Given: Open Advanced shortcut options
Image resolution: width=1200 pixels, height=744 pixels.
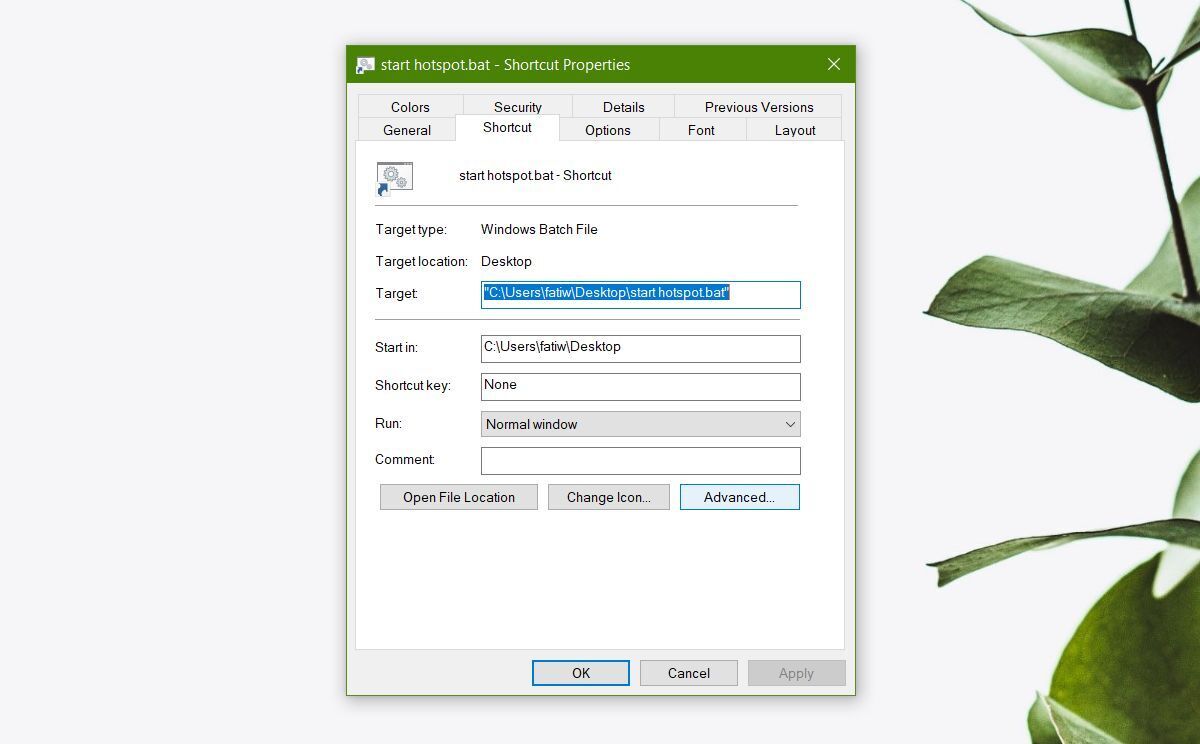Looking at the screenshot, I should click(739, 497).
